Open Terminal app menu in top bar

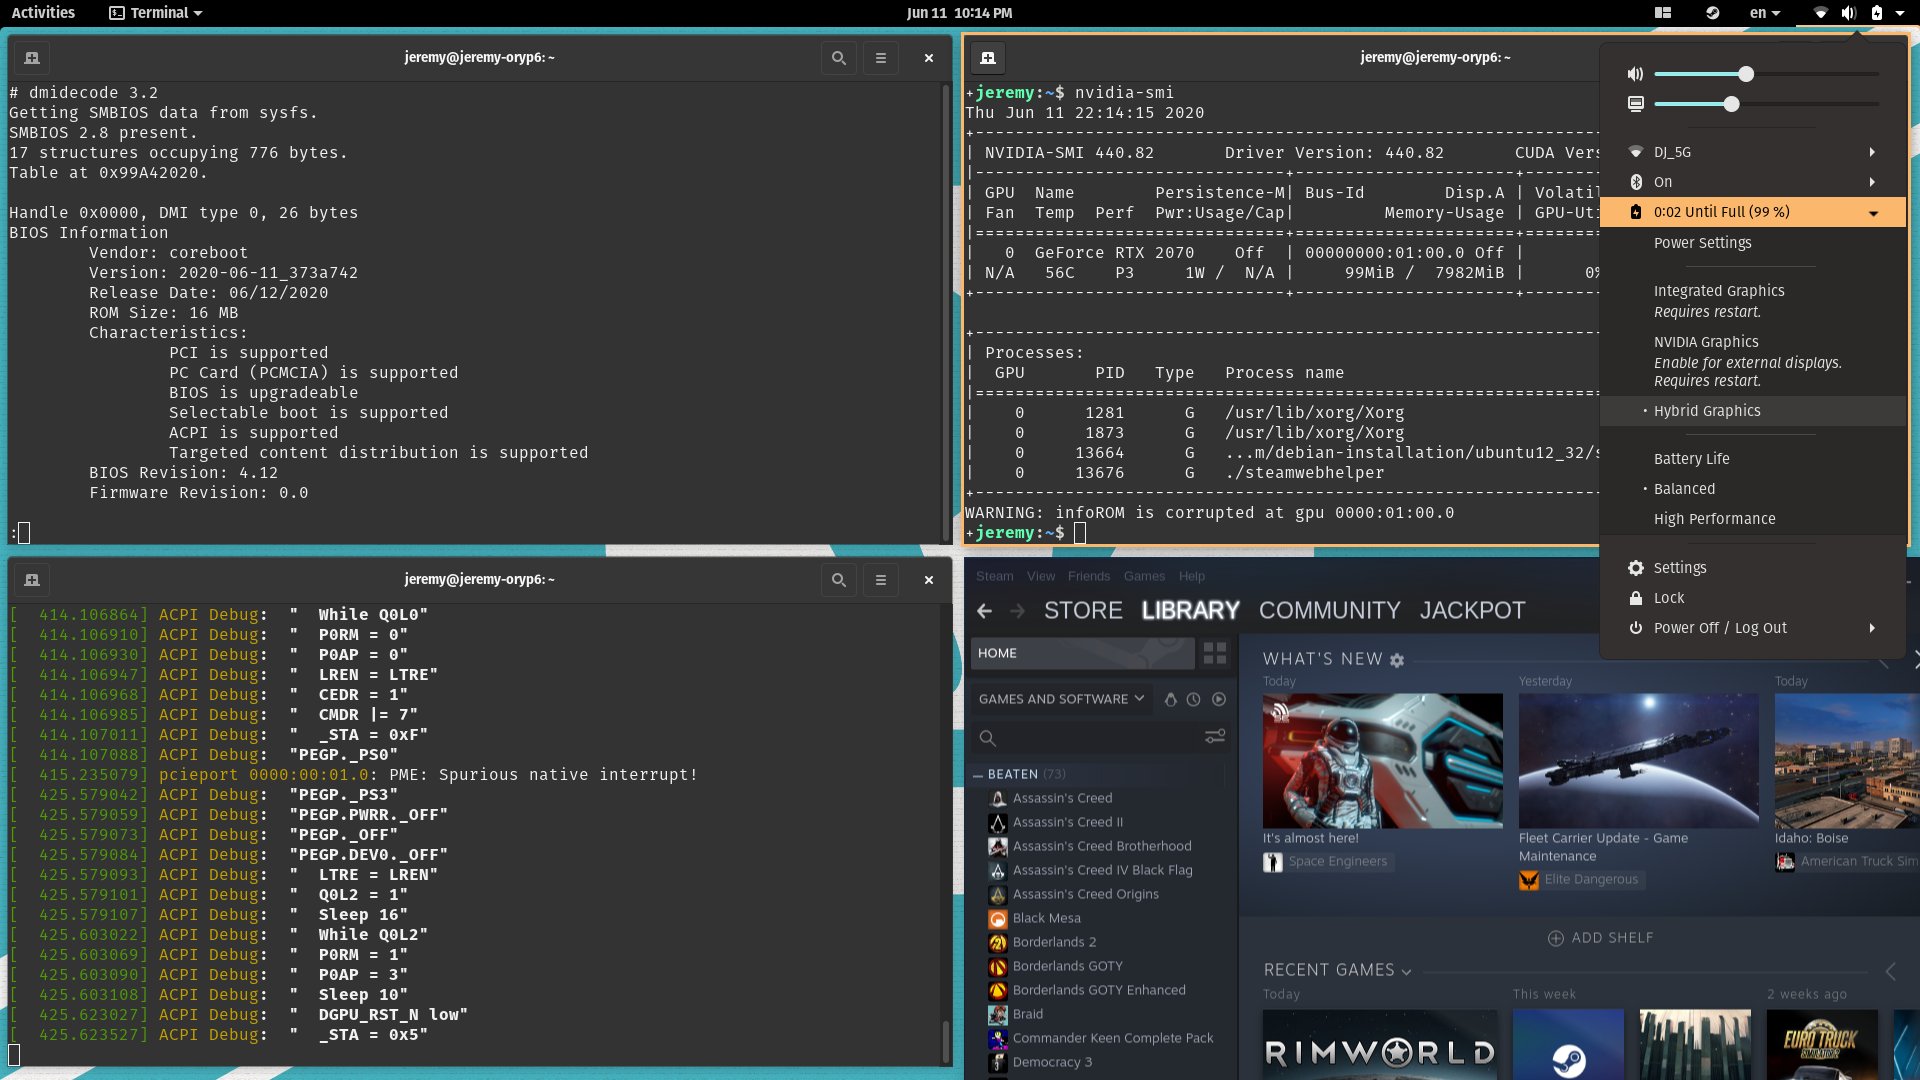[x=156, y=13]
